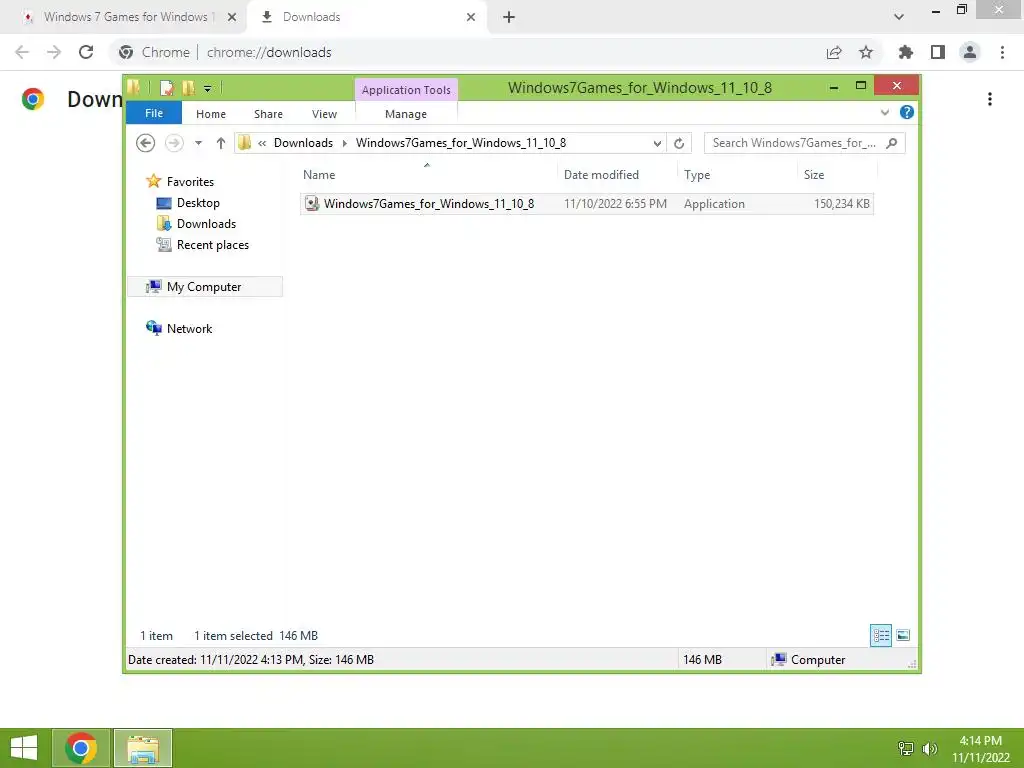Open the File tab in Explorer ribbon
The width and height of the screenshot is (1024, 768).
153,113
